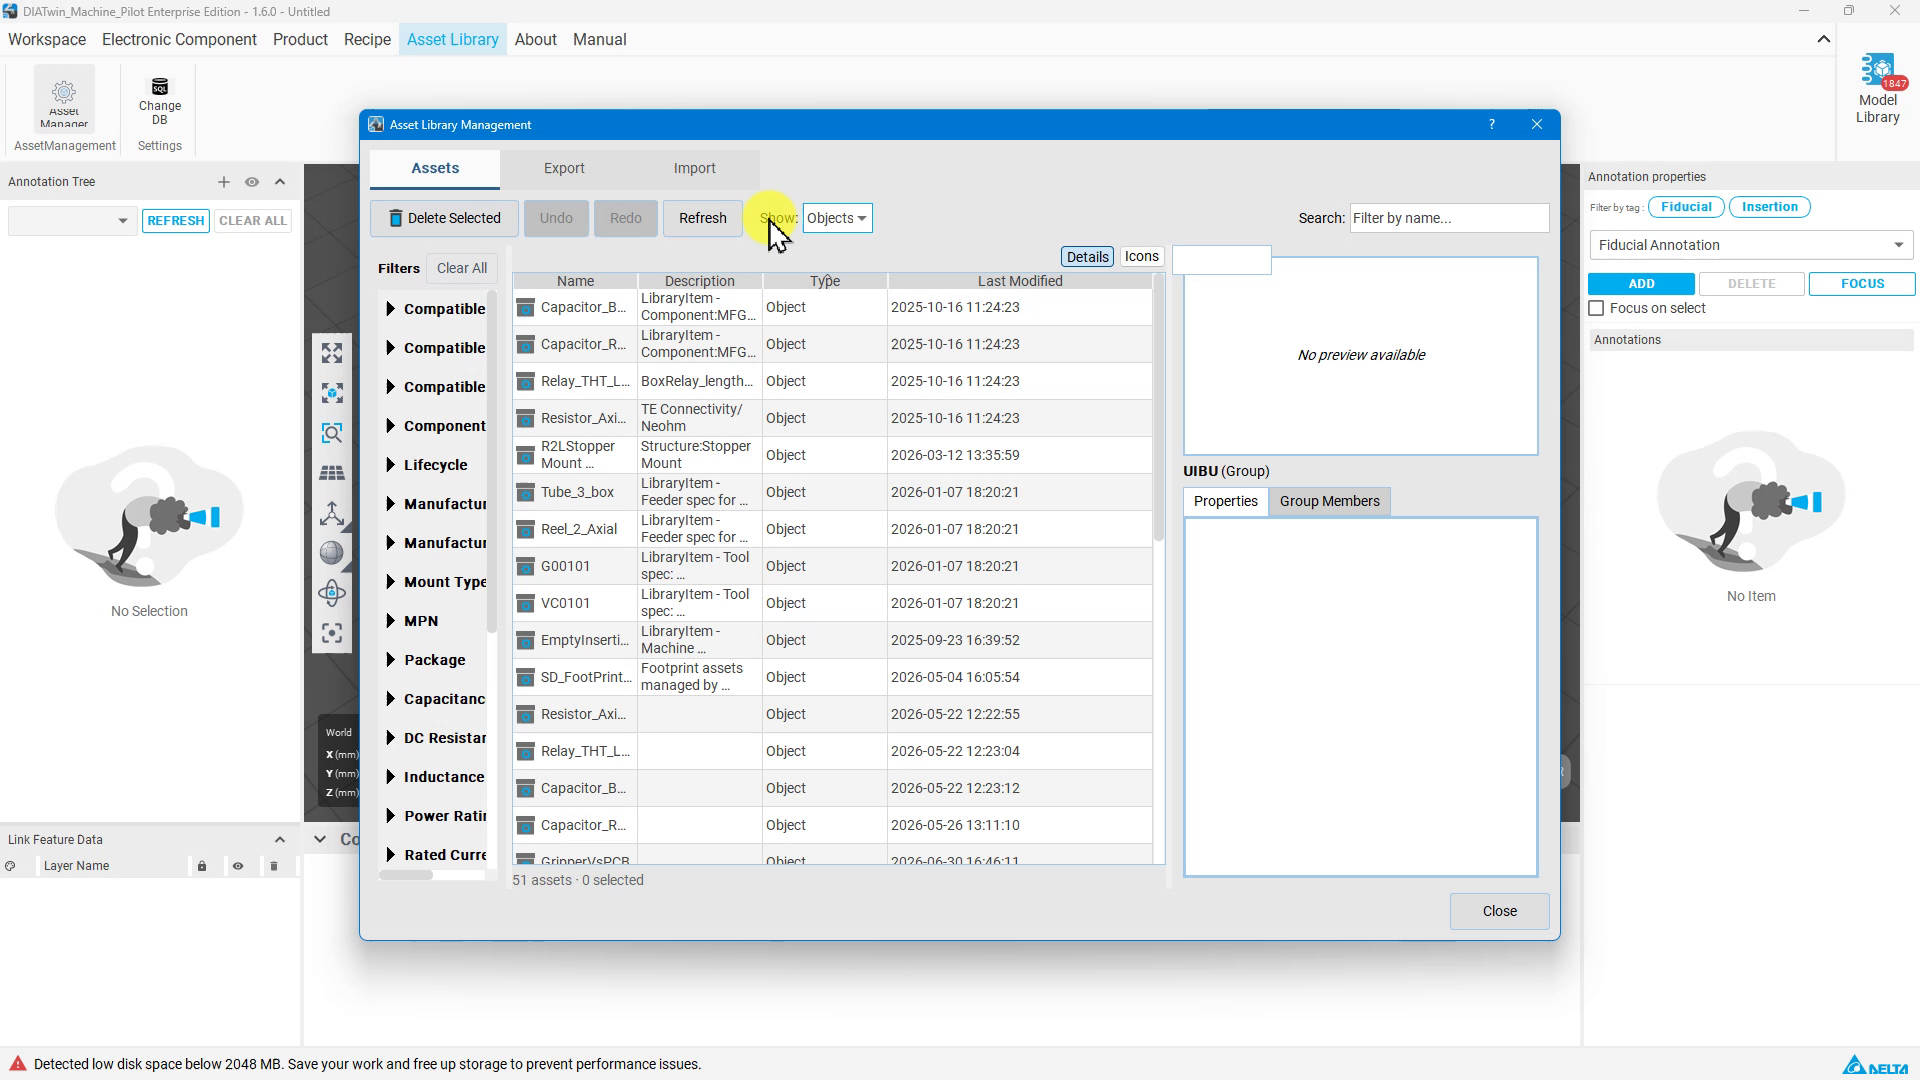Image resolution: width=1920 pixels, height=1080 pixels.
Task: Switch asset list to Icons view
Action: [x=1141, y=257]
